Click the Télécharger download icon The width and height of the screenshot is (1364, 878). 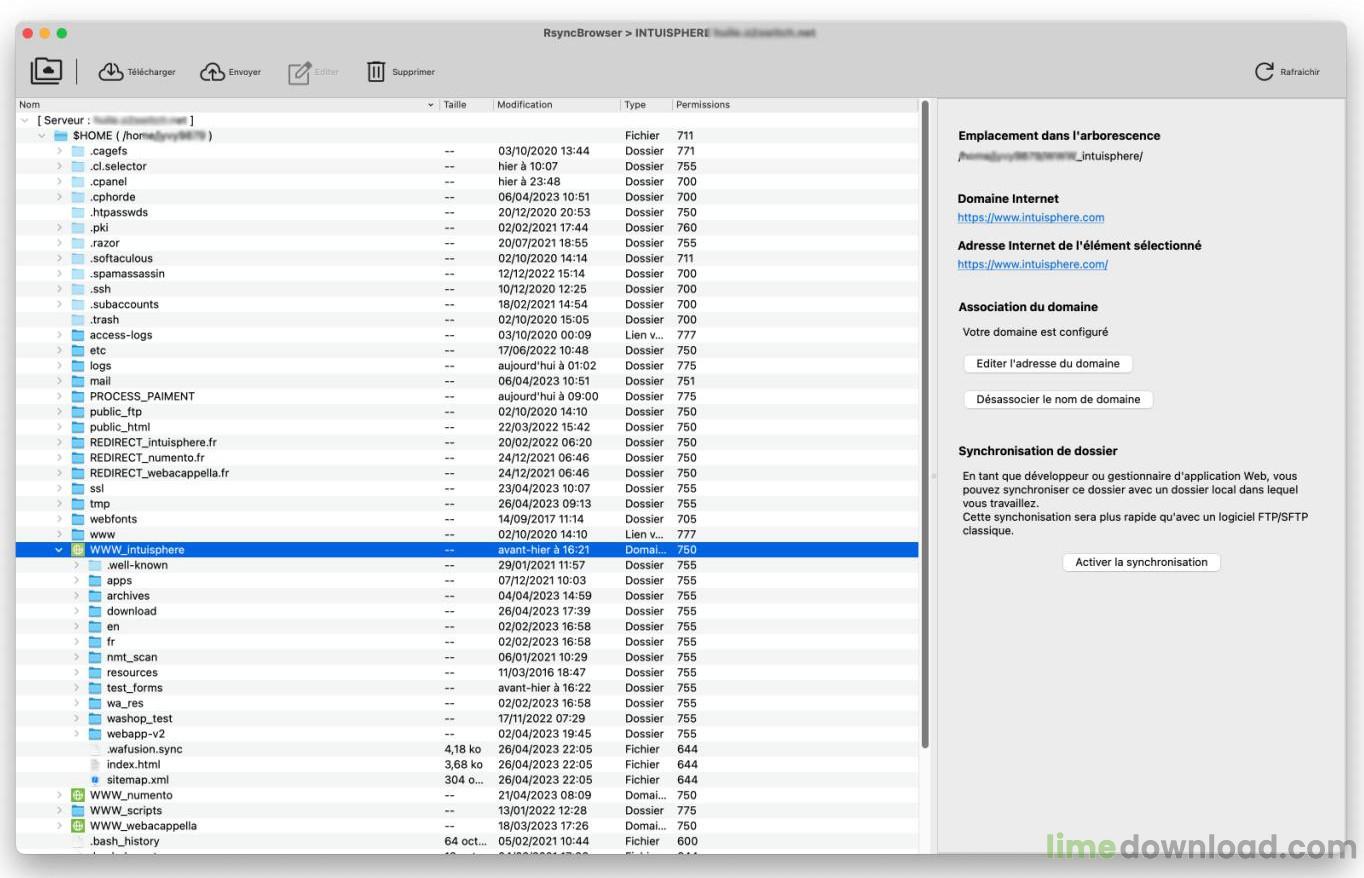click(x=110, y=70)
